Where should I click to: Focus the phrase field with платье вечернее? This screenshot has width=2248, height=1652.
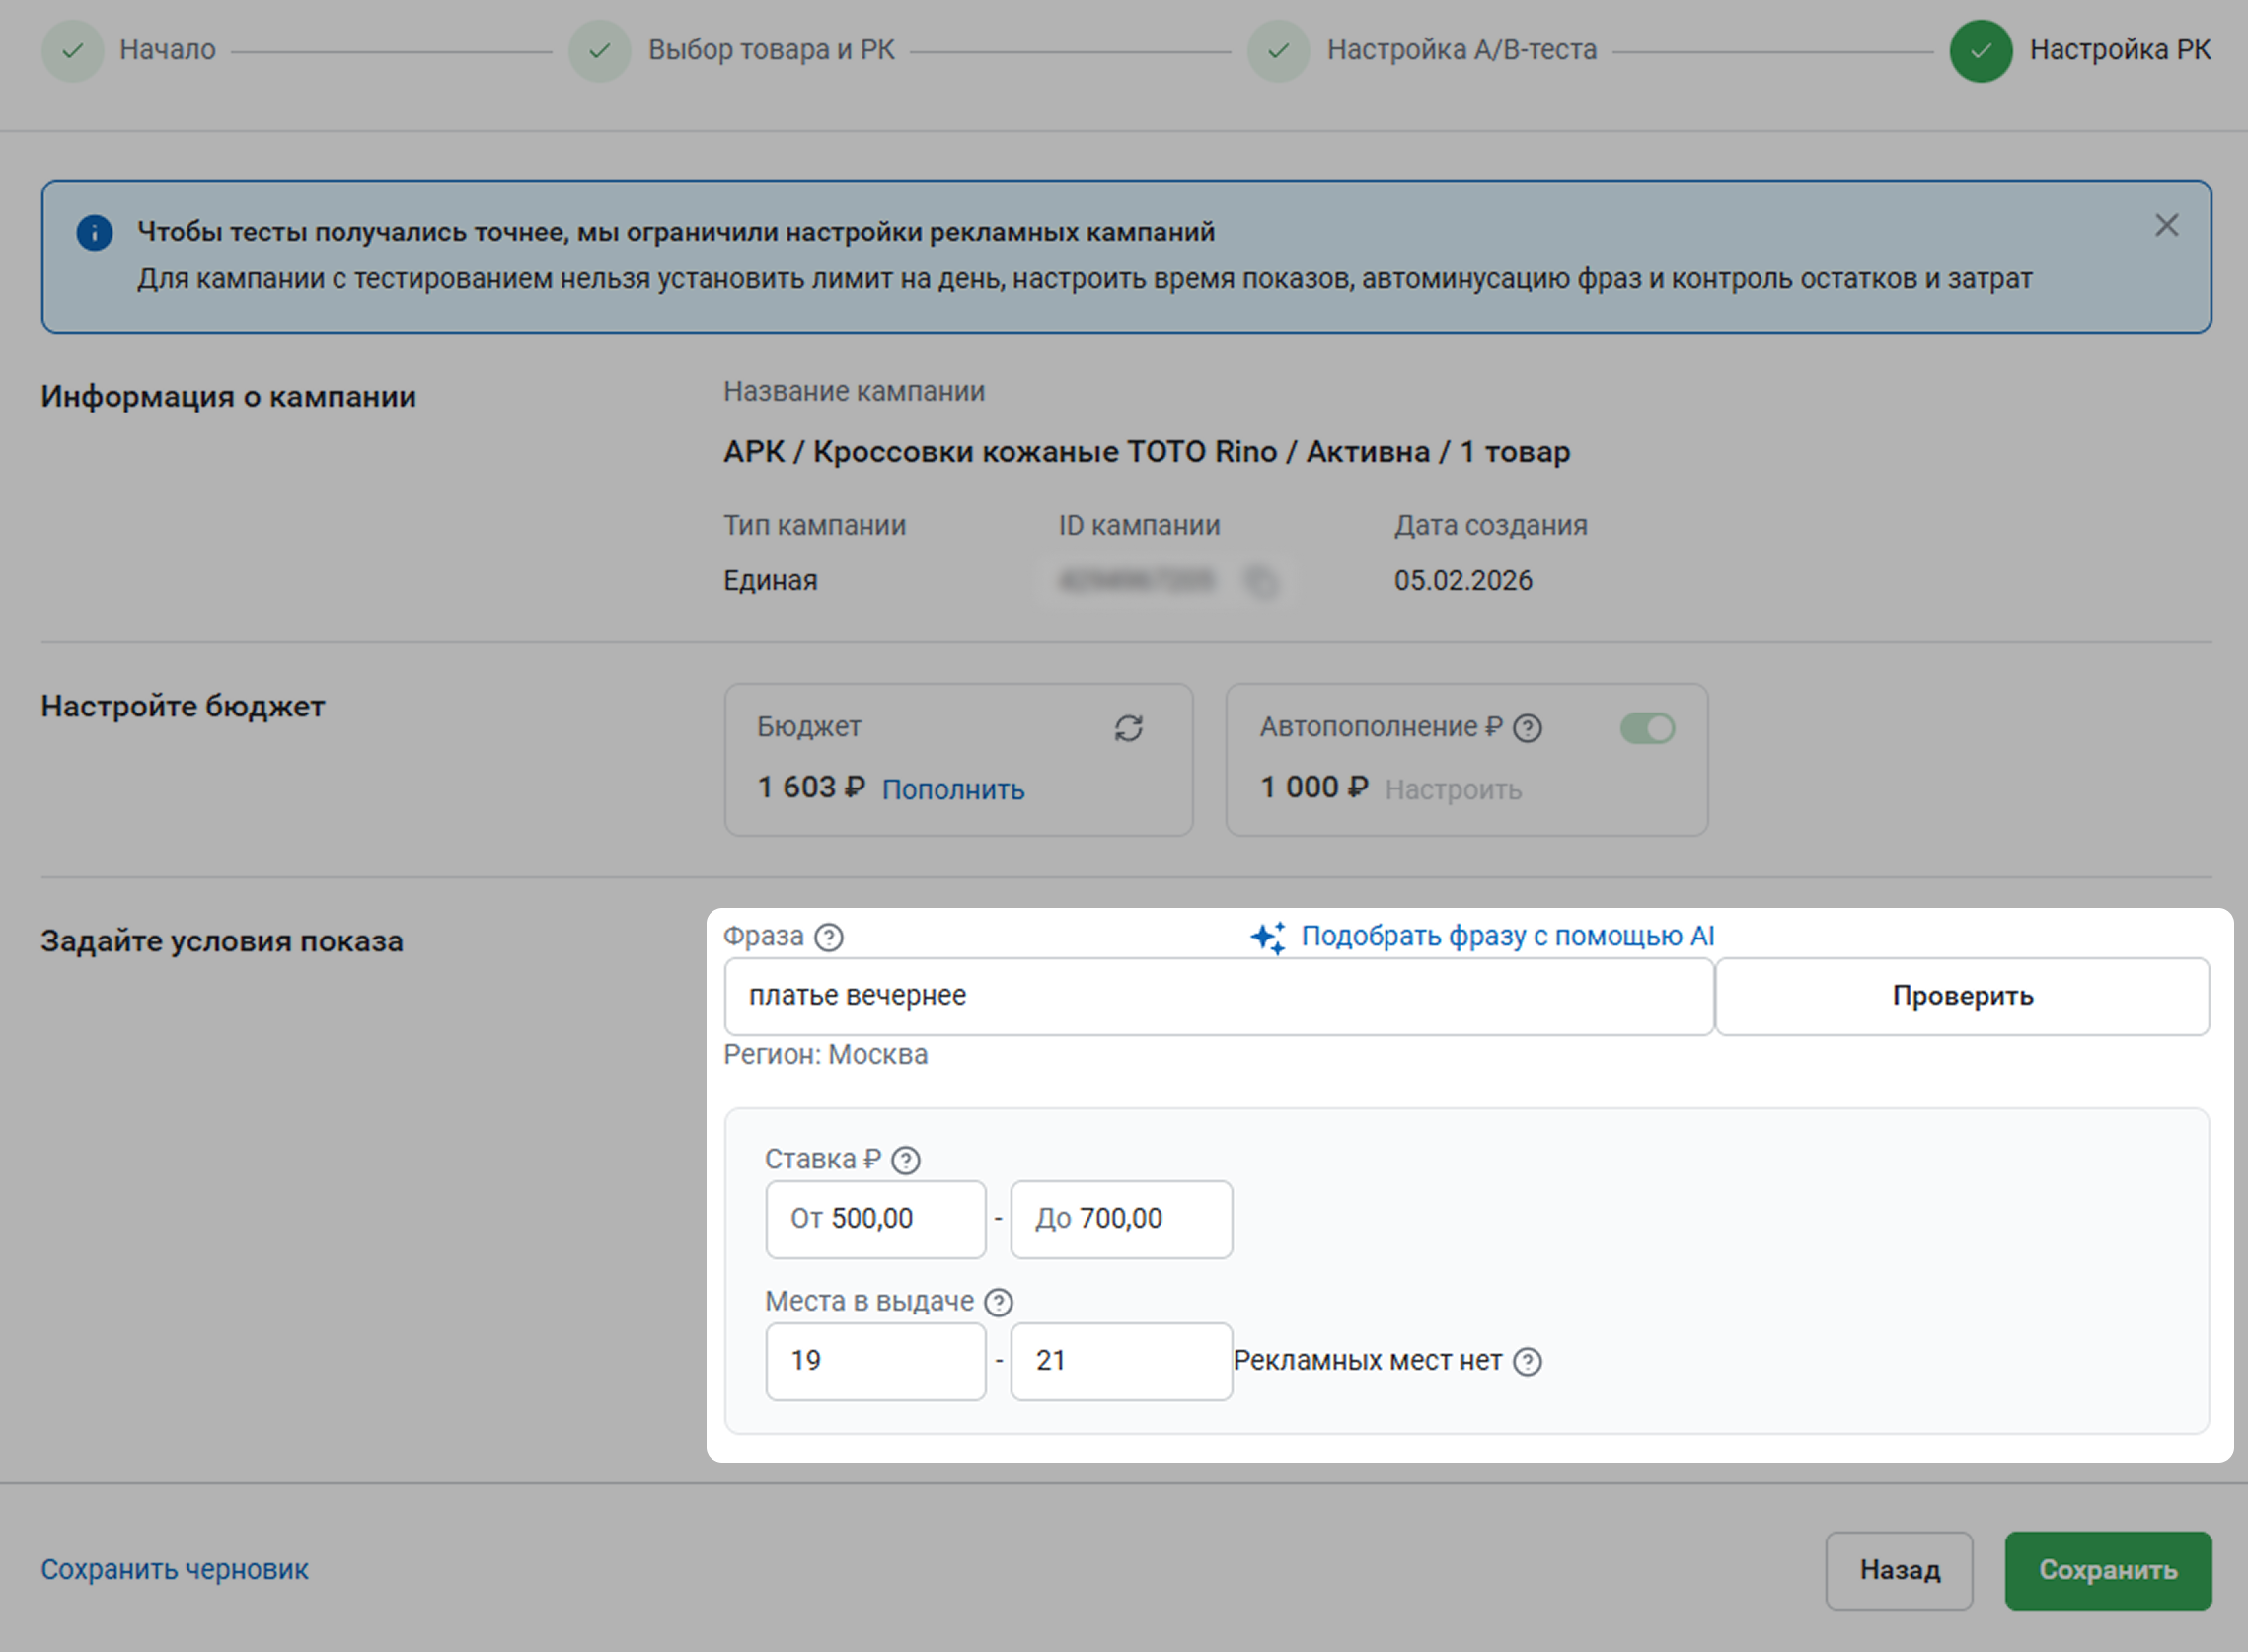point(1218,996)
